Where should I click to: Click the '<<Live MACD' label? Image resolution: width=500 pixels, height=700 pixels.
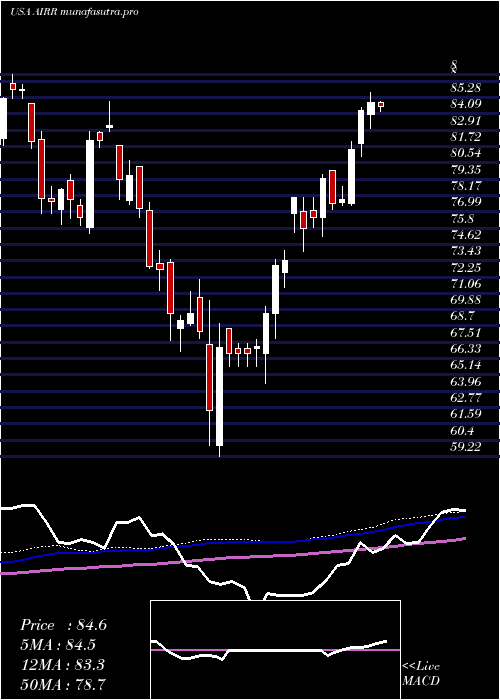pos(421,674)
